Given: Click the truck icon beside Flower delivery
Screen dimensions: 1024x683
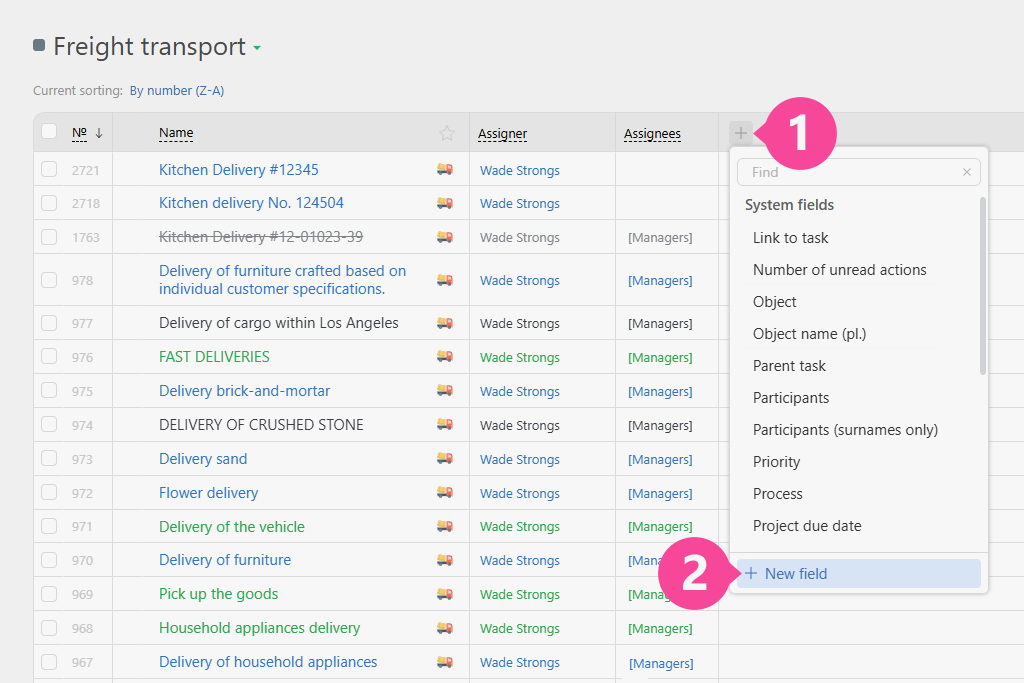Looking at the screenshot, I should click(445, 492).
